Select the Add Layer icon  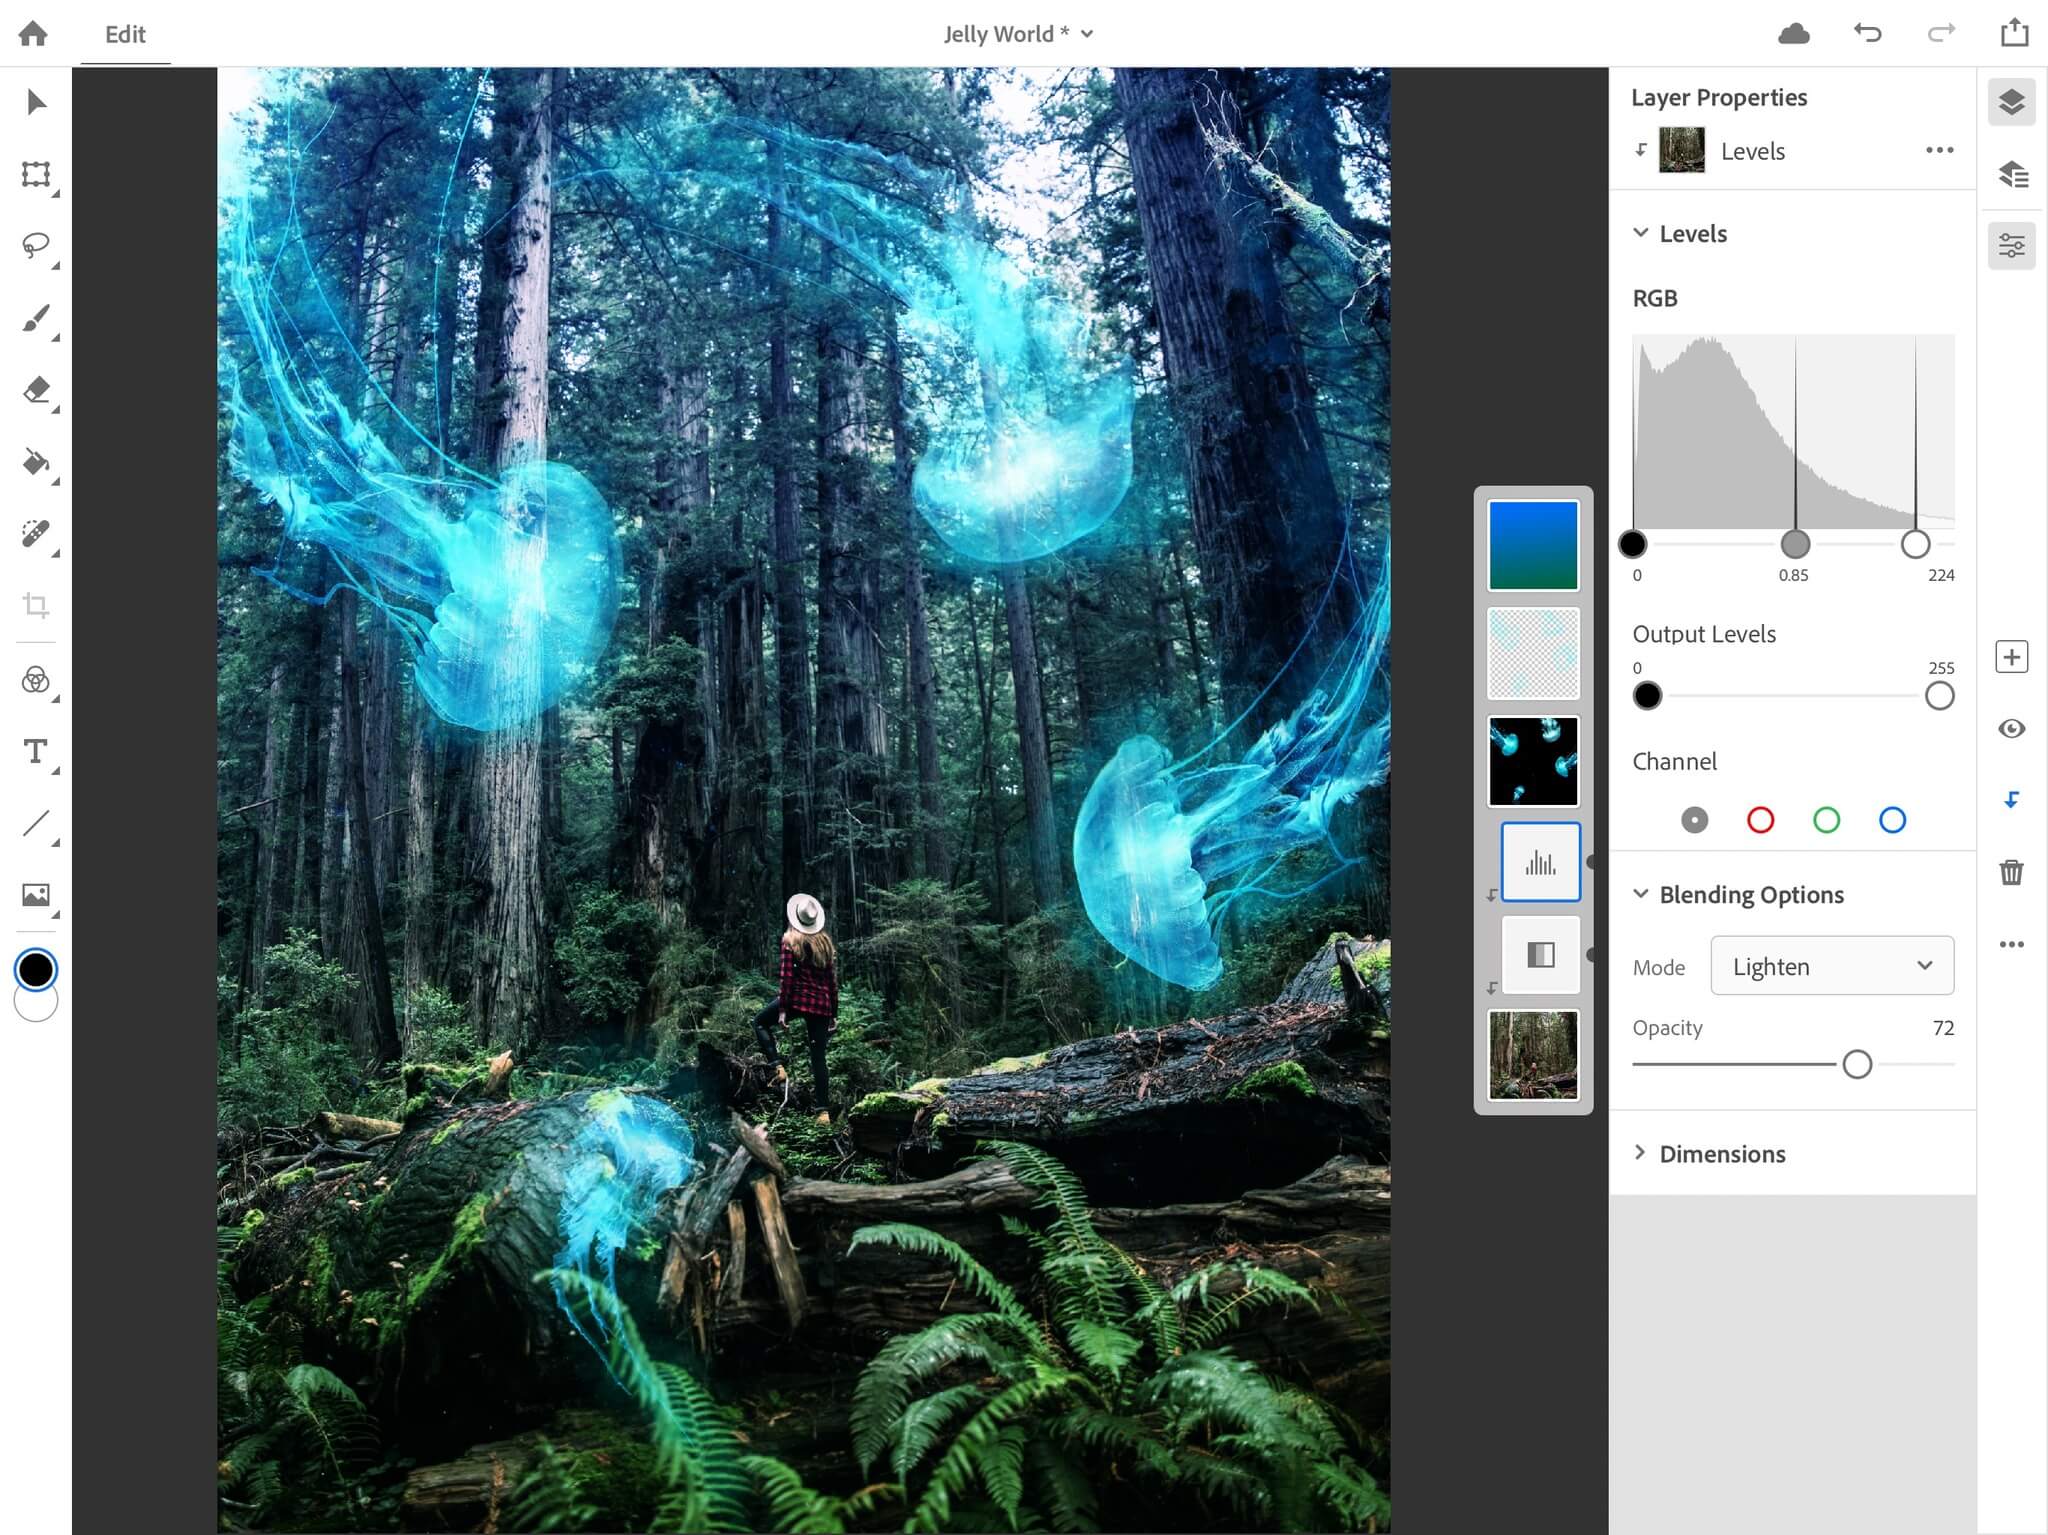pyautogui.click(x=2011, y=655)
